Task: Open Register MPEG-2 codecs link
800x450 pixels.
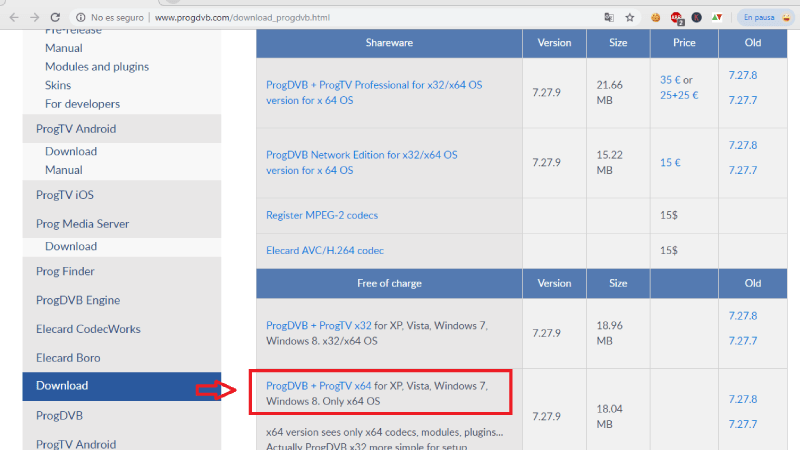Action: [x=322, y=215]
